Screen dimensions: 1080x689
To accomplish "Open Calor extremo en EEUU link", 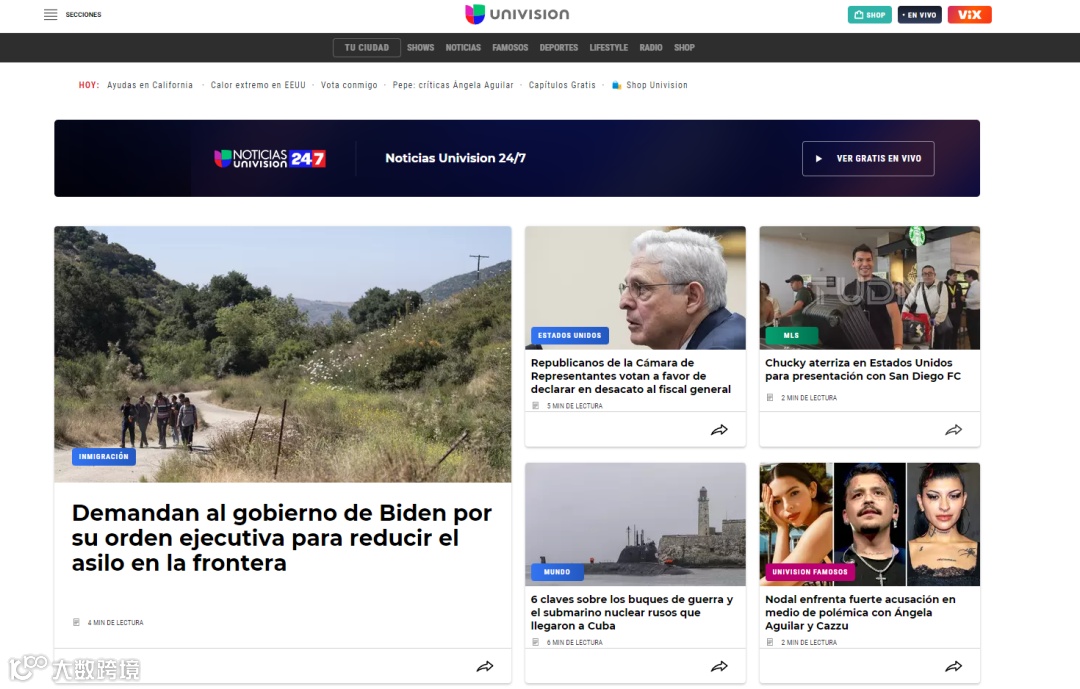I will (x=258, y=85).
